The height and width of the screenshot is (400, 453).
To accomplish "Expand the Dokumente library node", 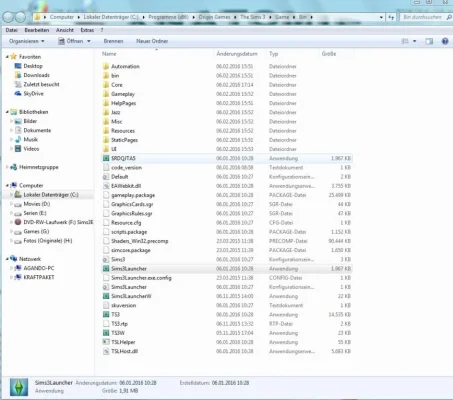I will [11, 130].
